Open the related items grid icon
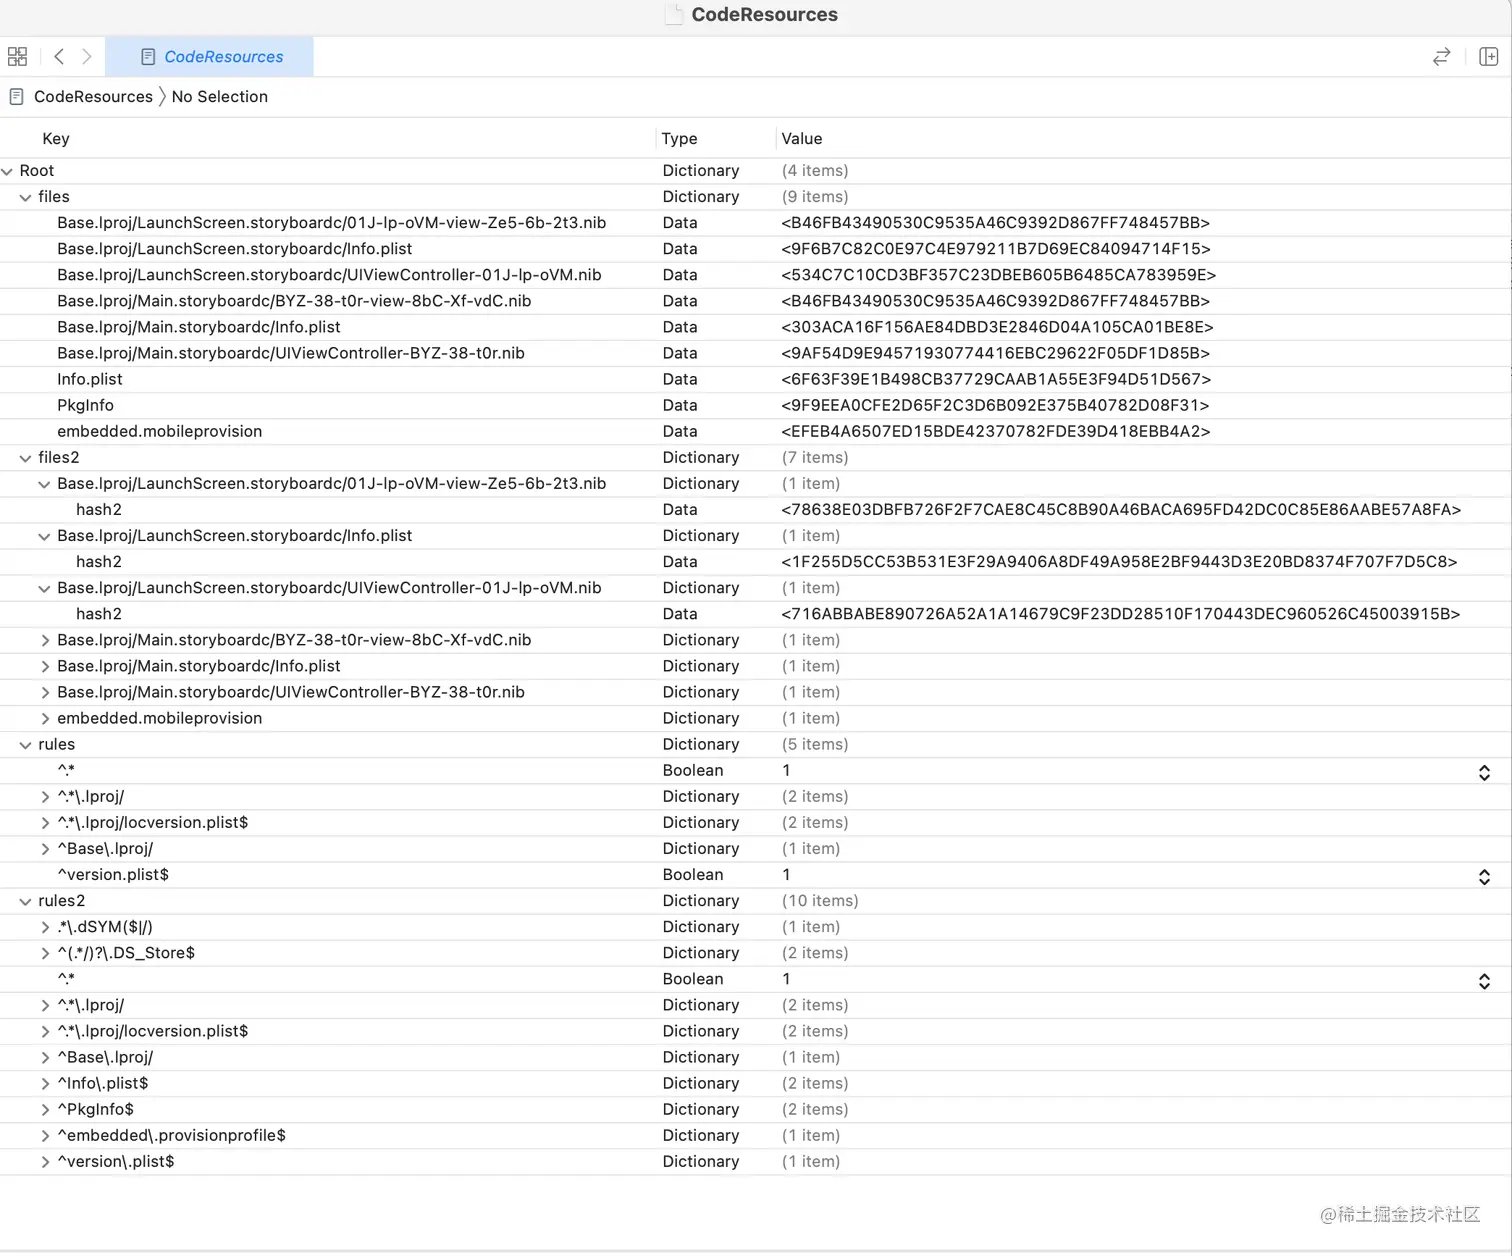The height and width of the screenshot is (1256, 1512). click(x=17, y=57)
